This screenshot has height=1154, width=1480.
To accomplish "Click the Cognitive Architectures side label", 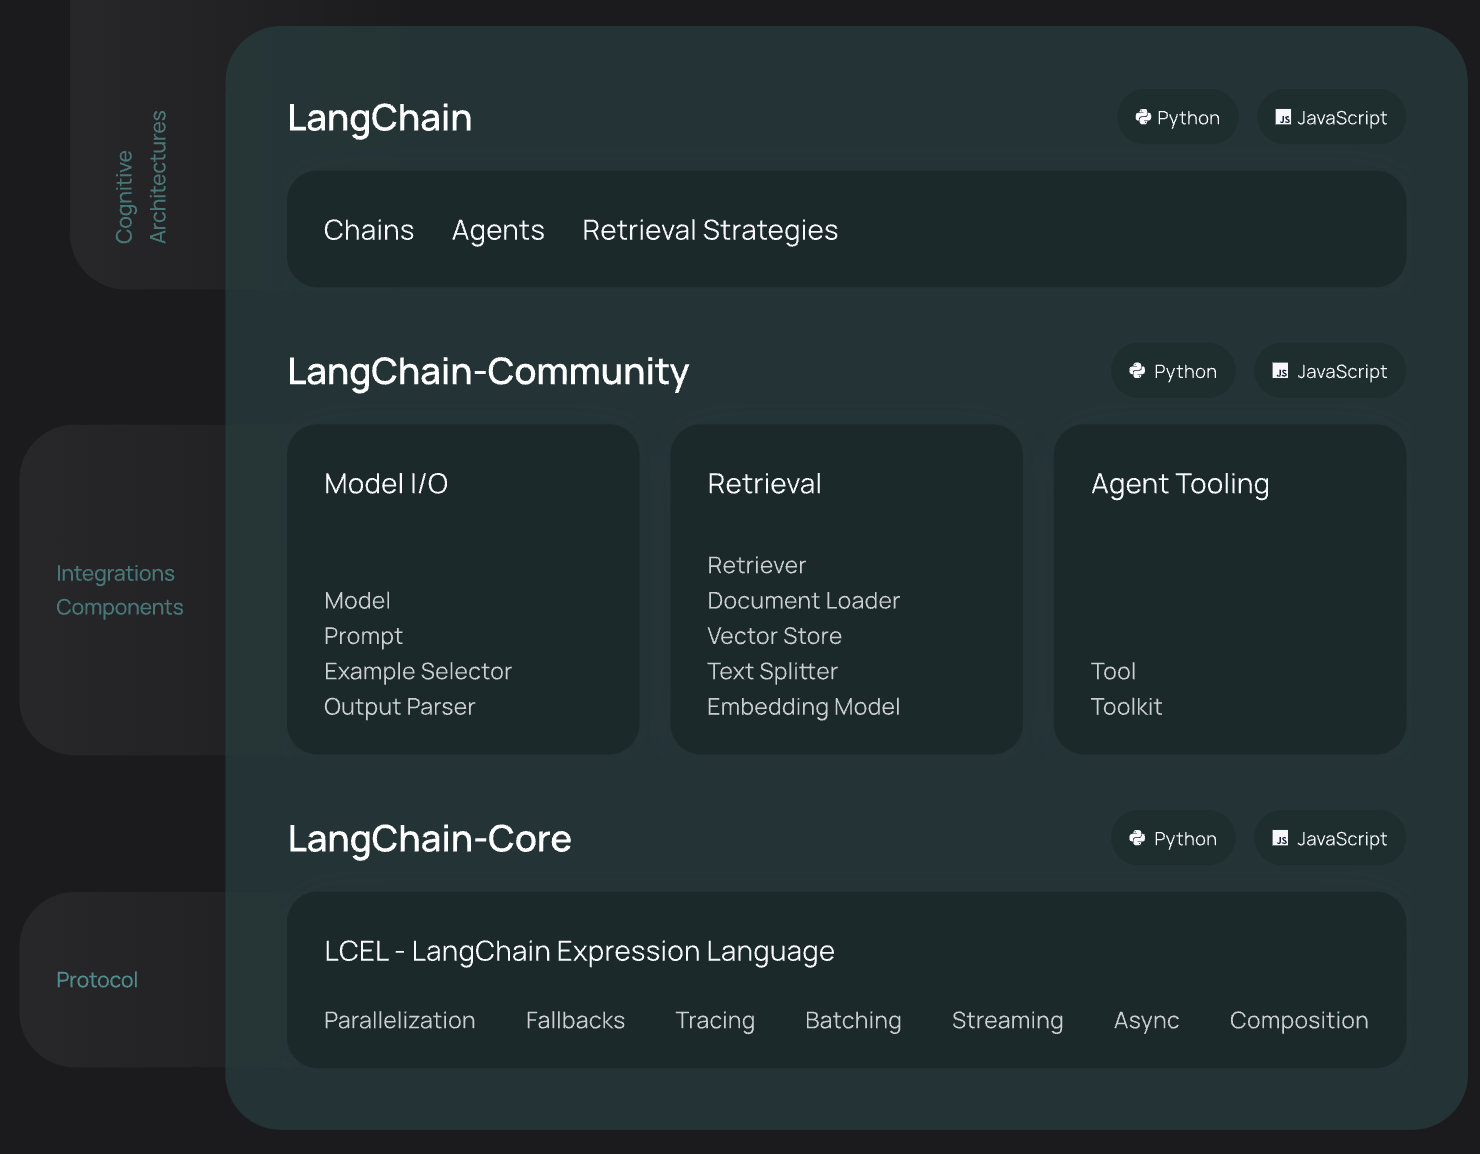I will coord(141,177).
